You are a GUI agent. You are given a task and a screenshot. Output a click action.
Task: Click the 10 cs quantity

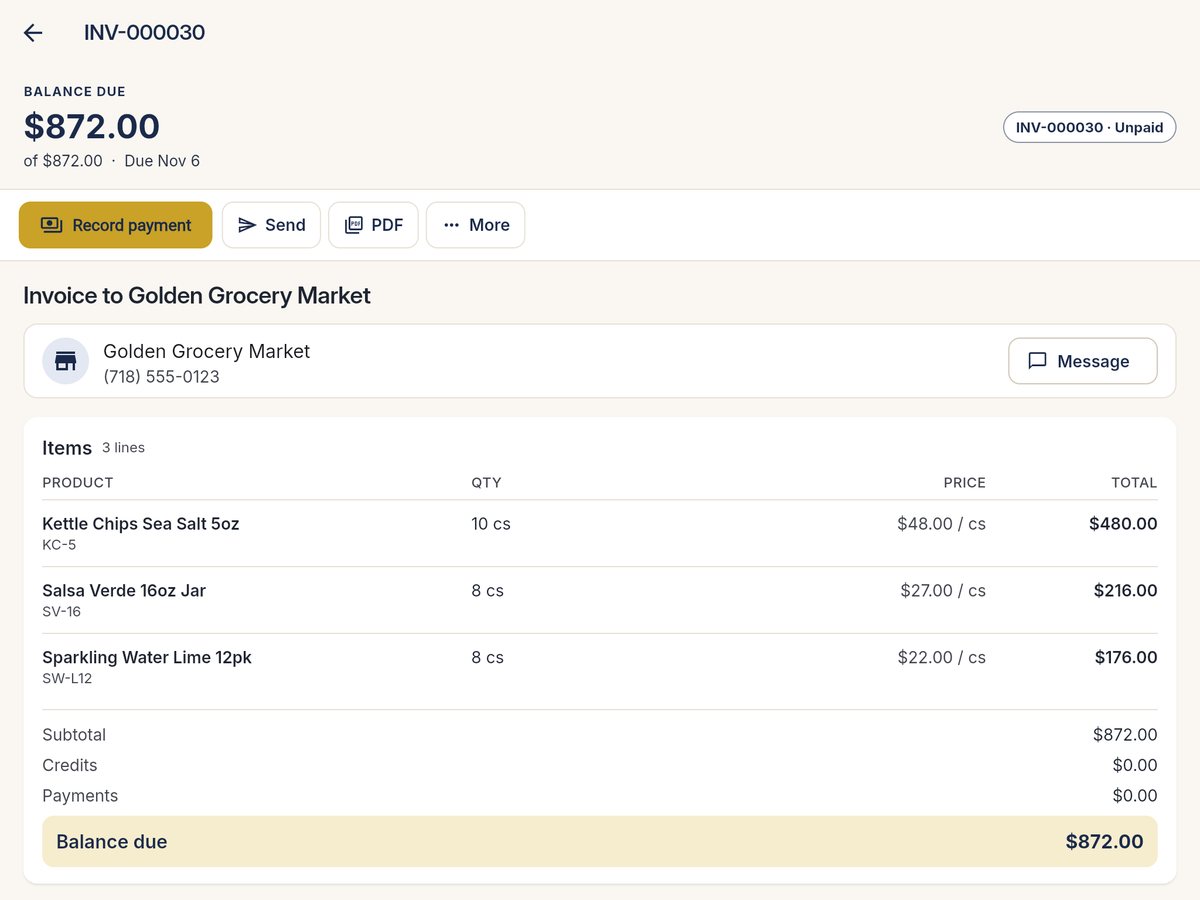491,523
